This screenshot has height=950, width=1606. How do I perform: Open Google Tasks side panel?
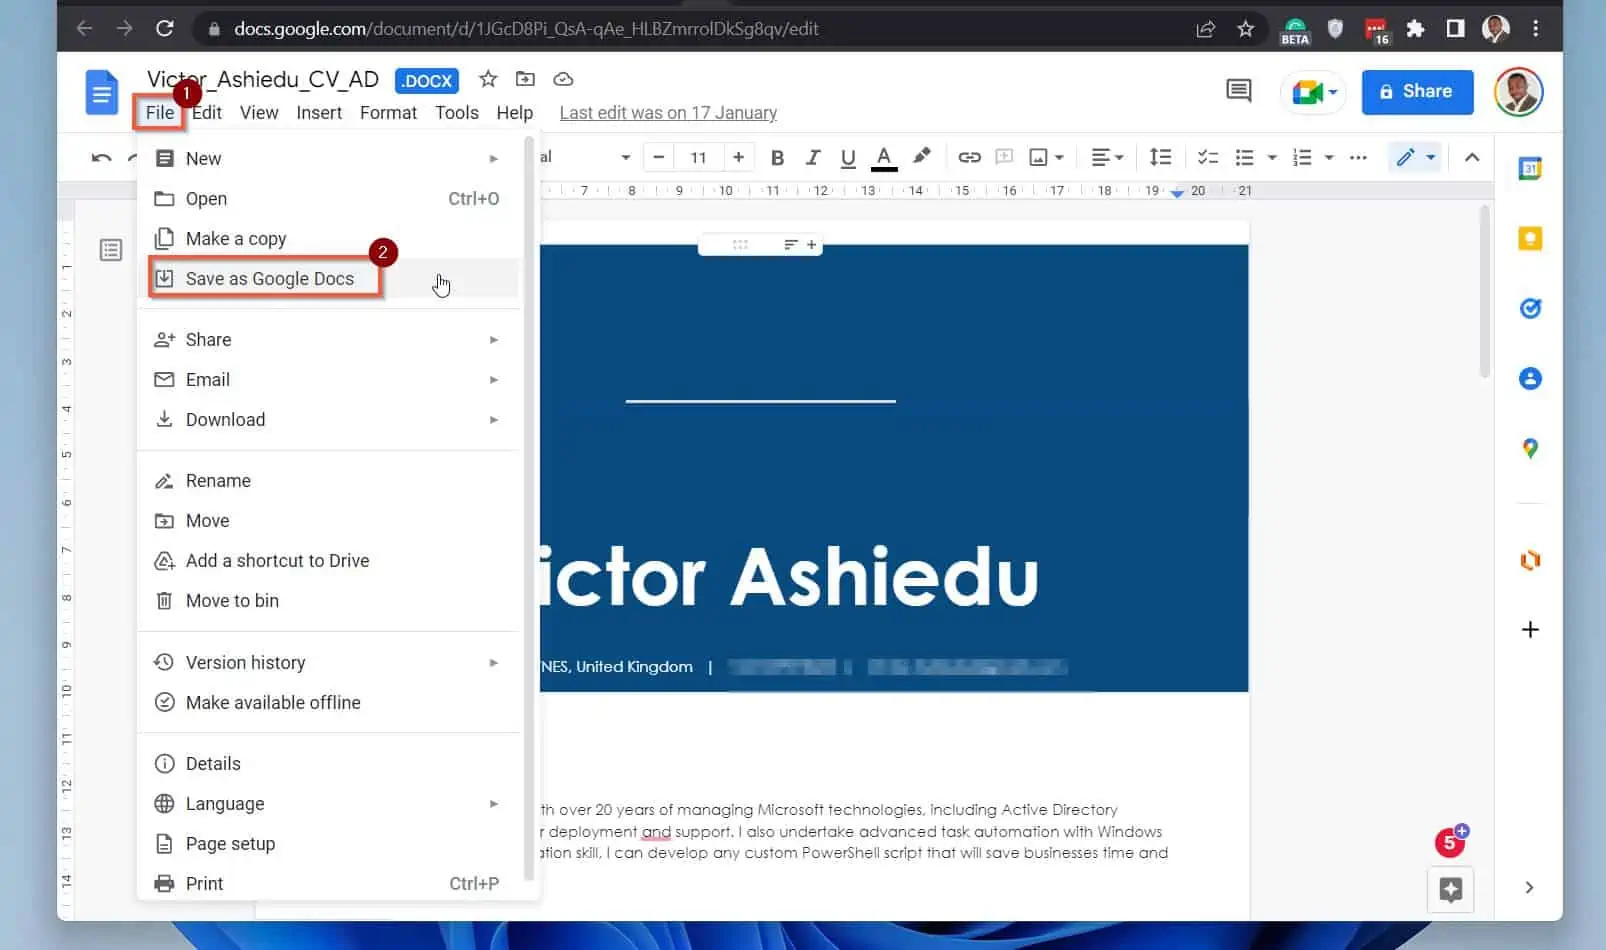pyautogui.click(x=1529, y=308)
